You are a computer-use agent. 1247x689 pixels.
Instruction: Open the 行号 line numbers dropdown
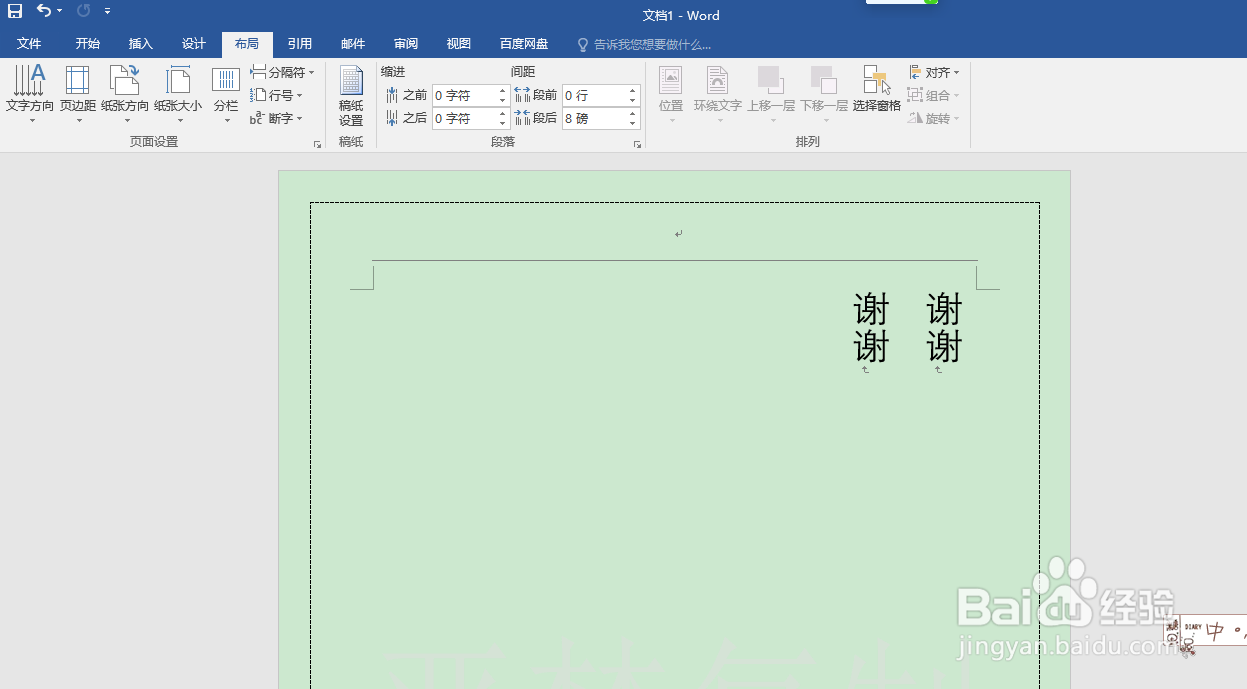click(276, 95)
